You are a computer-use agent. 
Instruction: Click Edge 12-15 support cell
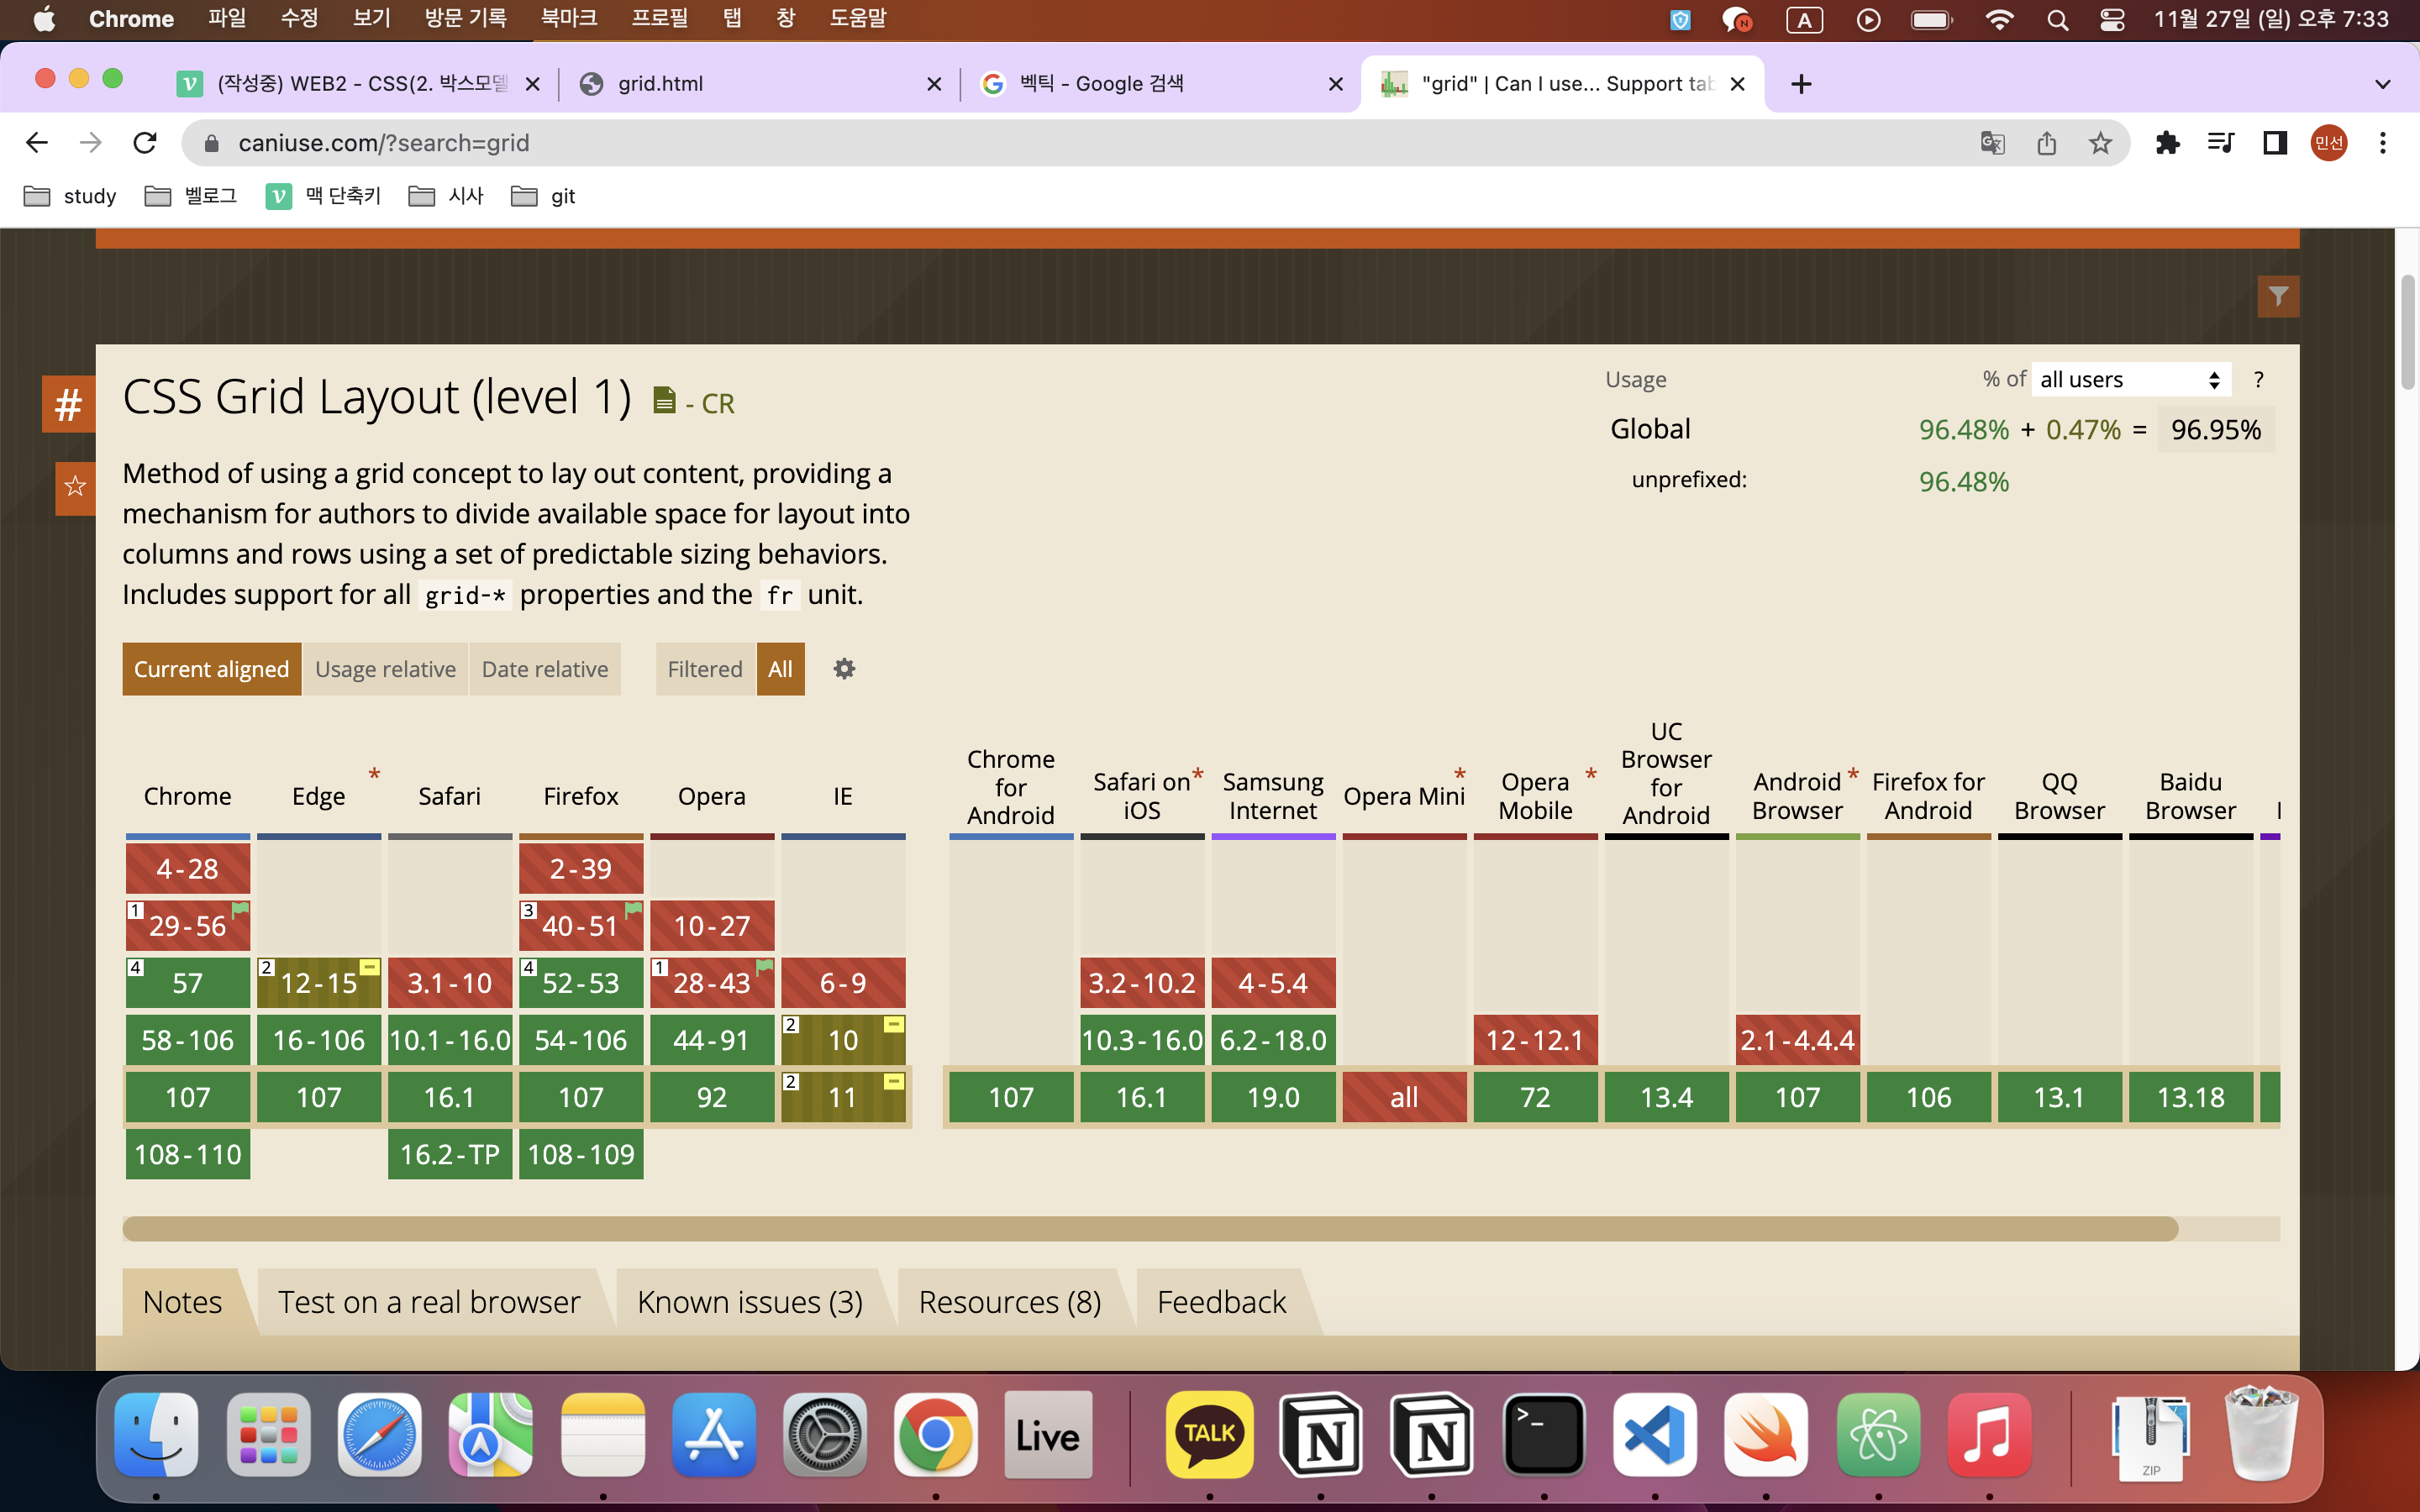319,983
